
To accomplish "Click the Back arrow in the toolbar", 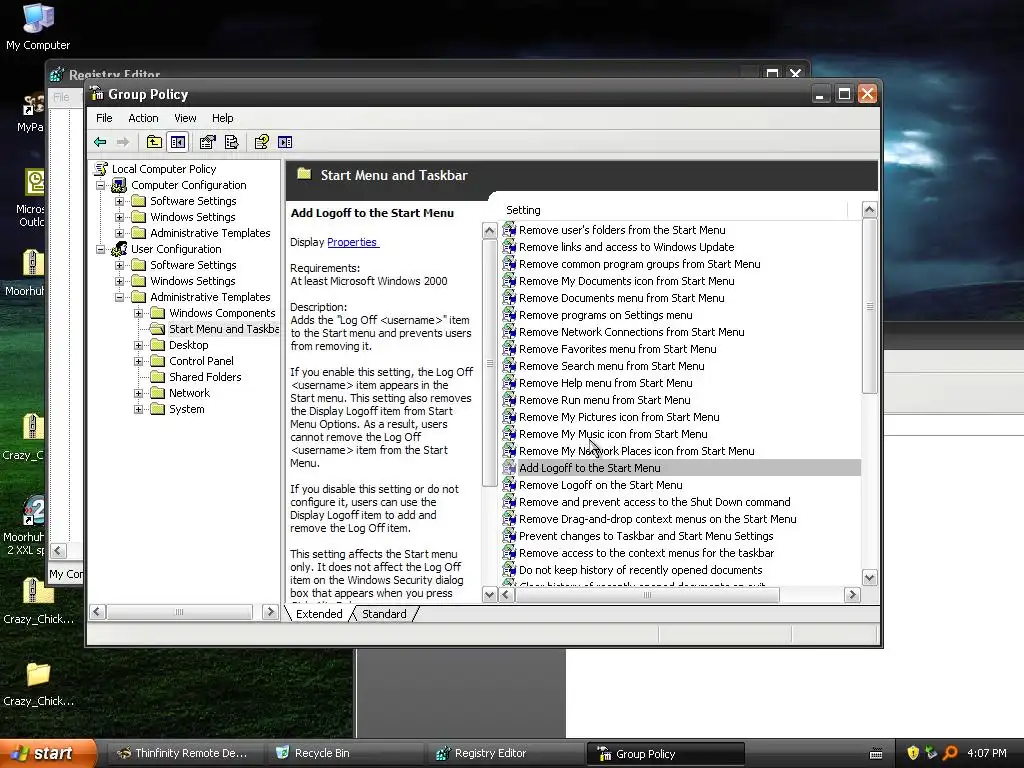I will 100,142.
